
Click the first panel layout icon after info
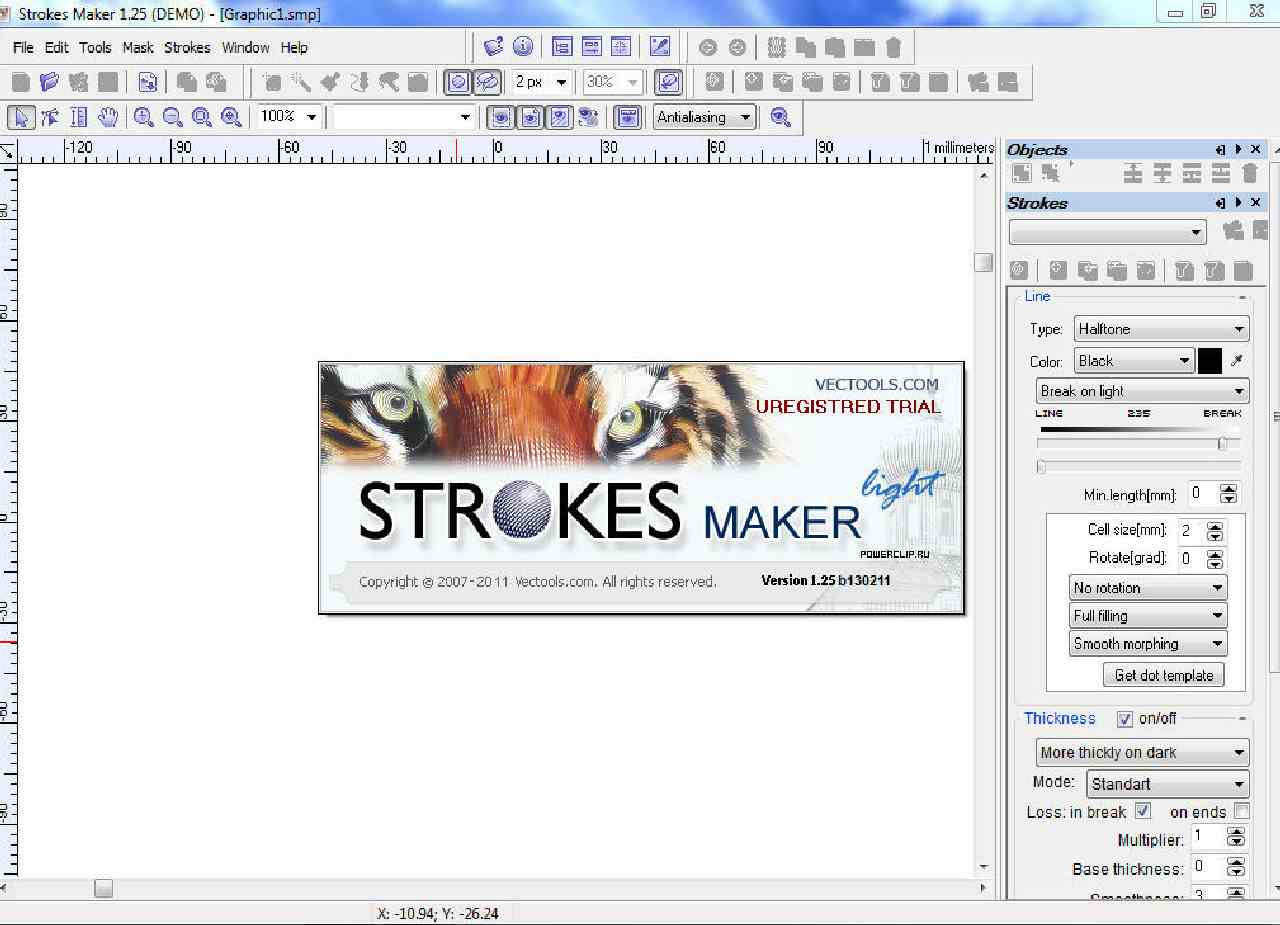[562, 47]
